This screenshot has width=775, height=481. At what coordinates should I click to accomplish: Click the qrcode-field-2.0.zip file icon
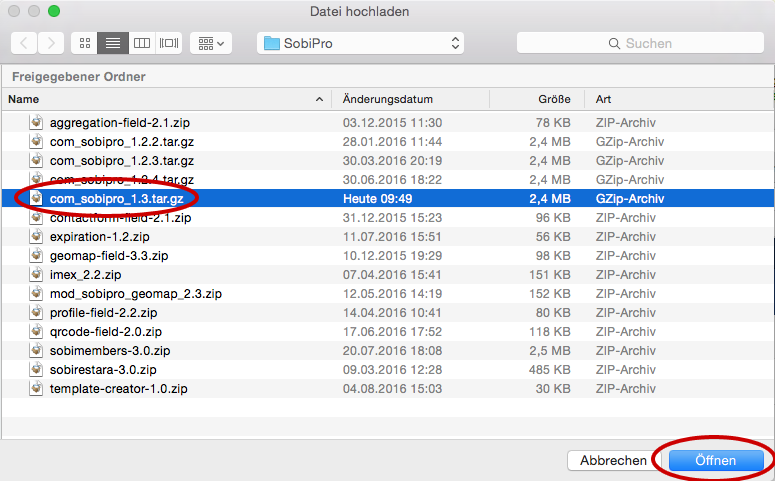pyautogui.click(x=36, y=331)
